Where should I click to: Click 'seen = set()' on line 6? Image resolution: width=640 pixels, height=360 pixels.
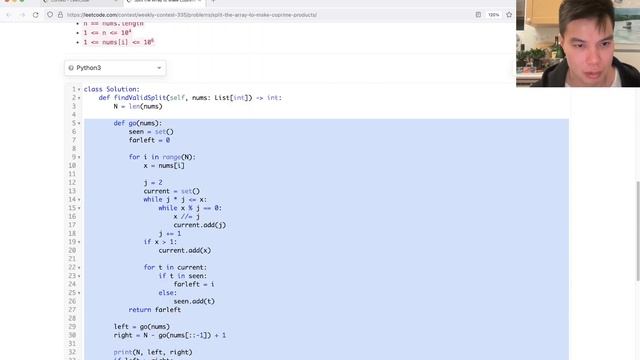[x=151, y=132]
